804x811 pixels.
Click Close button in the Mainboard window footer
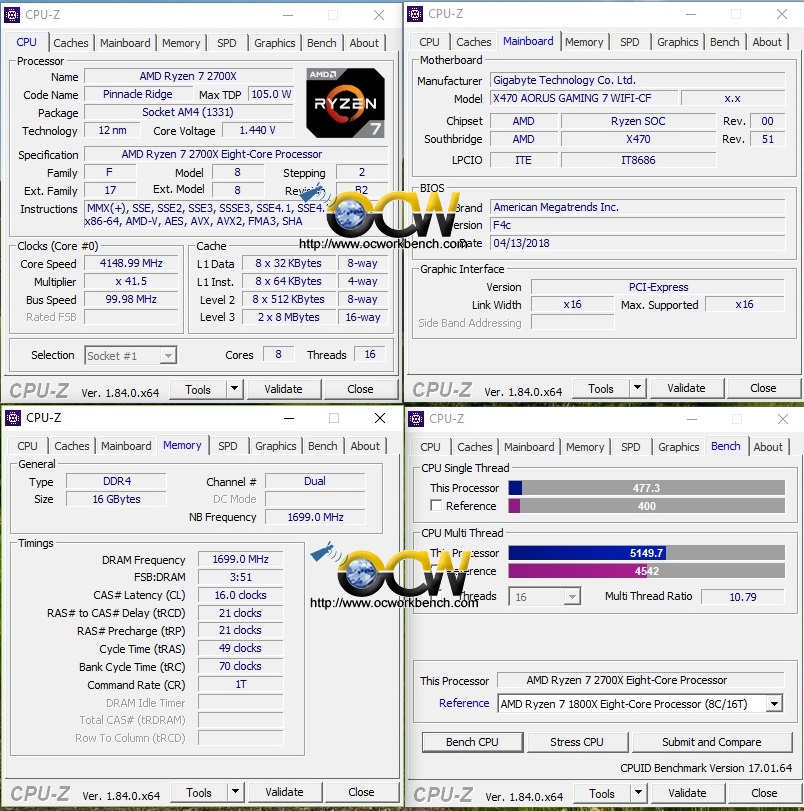click(763, 388)
